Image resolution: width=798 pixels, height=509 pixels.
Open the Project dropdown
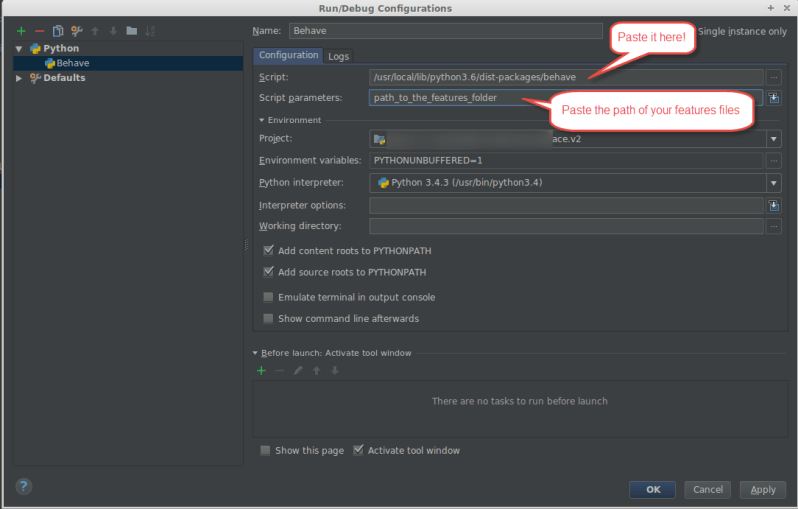774,138
